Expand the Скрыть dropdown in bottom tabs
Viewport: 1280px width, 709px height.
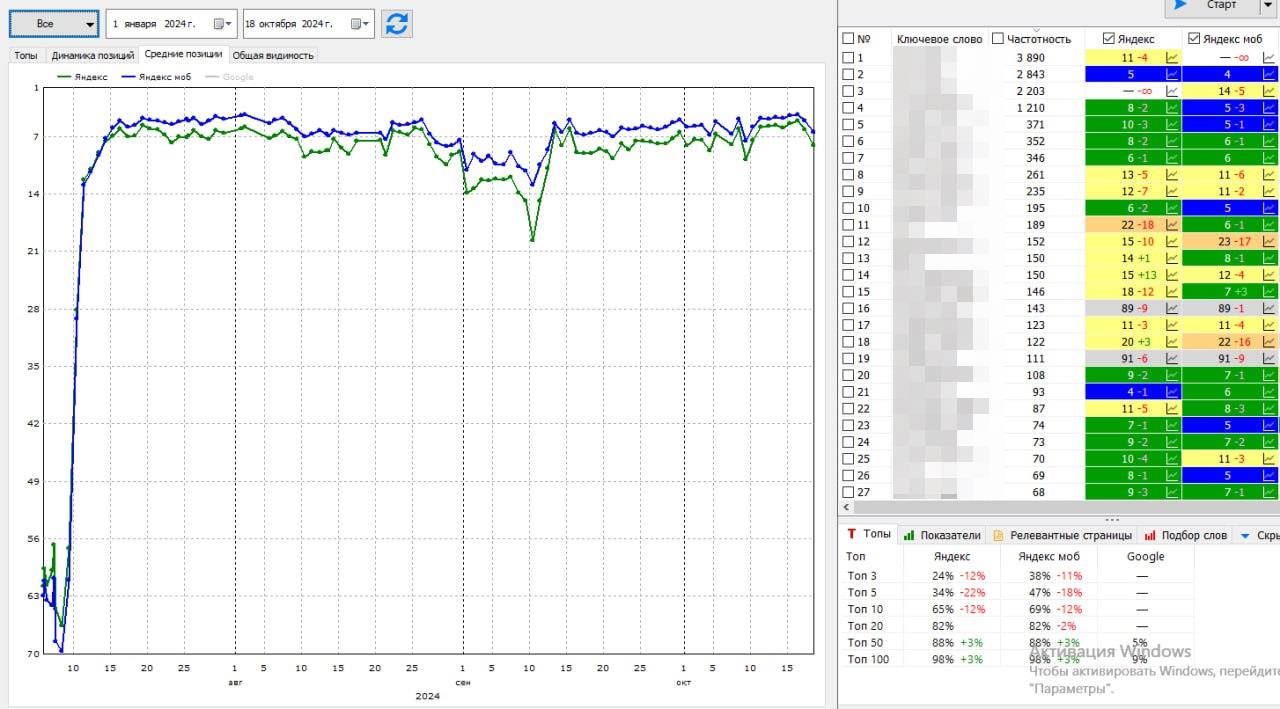[x=1245, y=536]
